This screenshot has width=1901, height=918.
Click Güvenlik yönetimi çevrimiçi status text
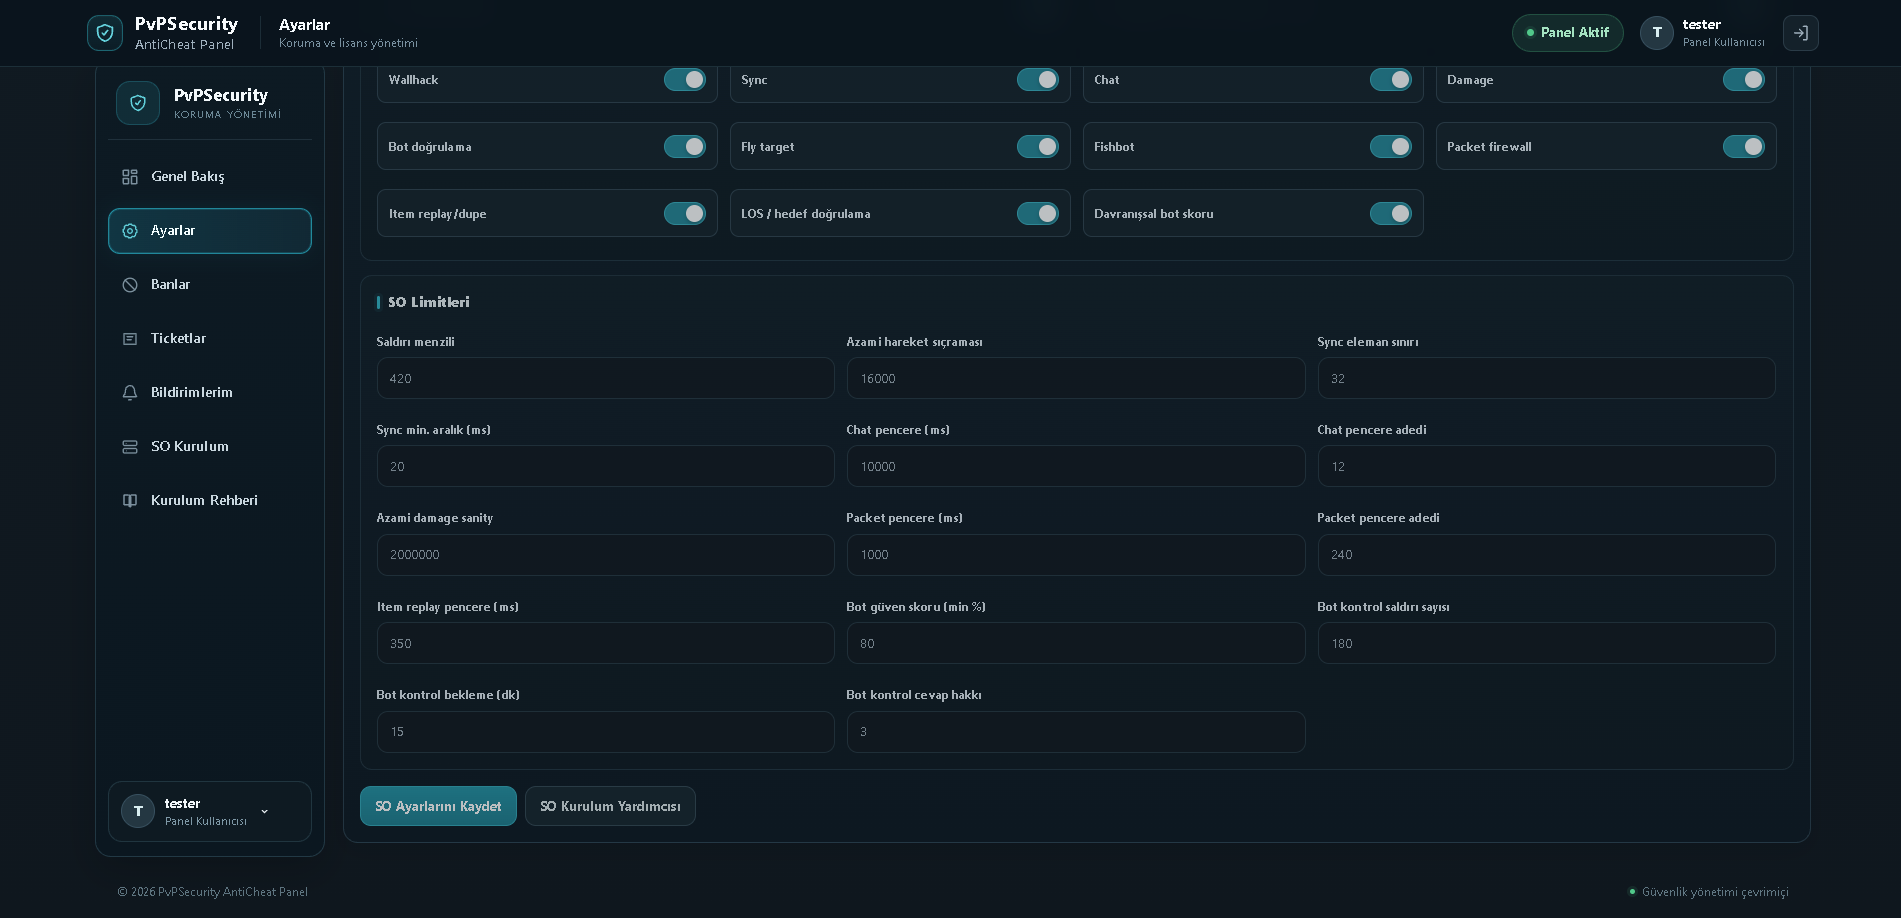click(x=1715, y=892)
